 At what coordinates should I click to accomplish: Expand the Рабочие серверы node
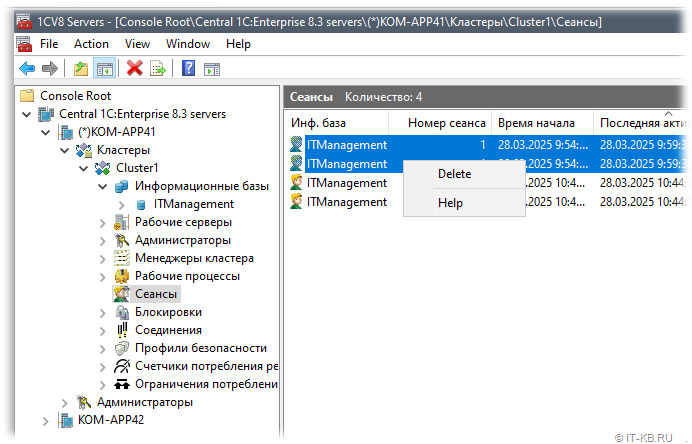tap(103, 223)
